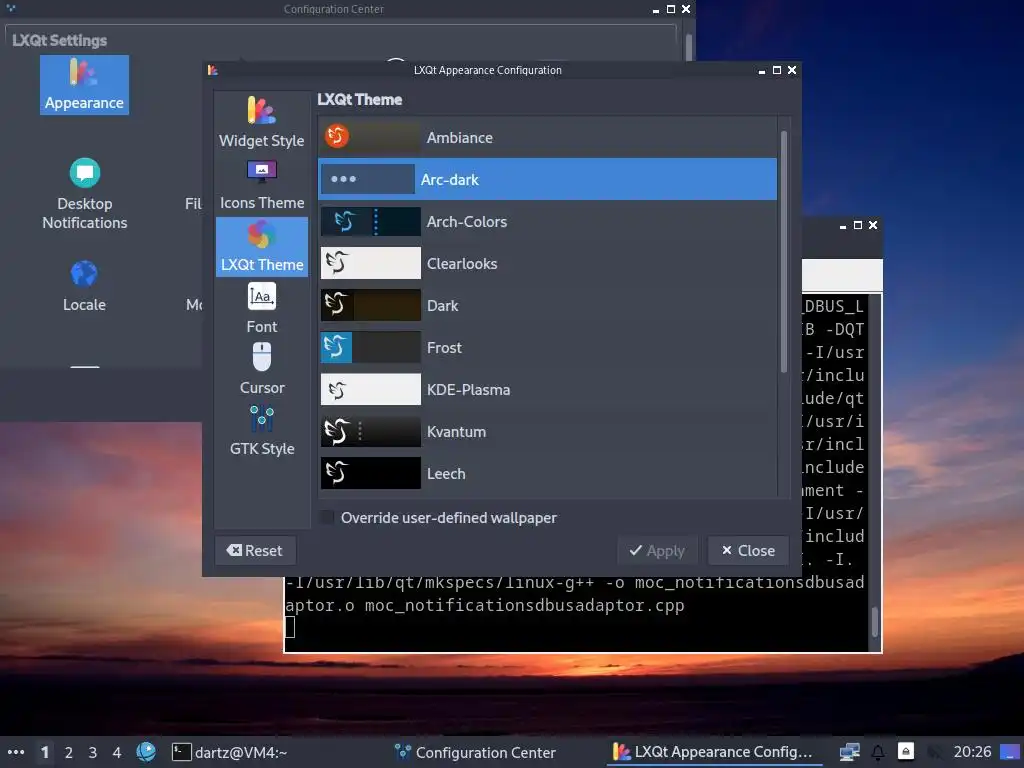Open the taskbar main menu dots icon
The height and width of the screenshot is (768, 1024).
pyautogui.click(x=15, y=752)
